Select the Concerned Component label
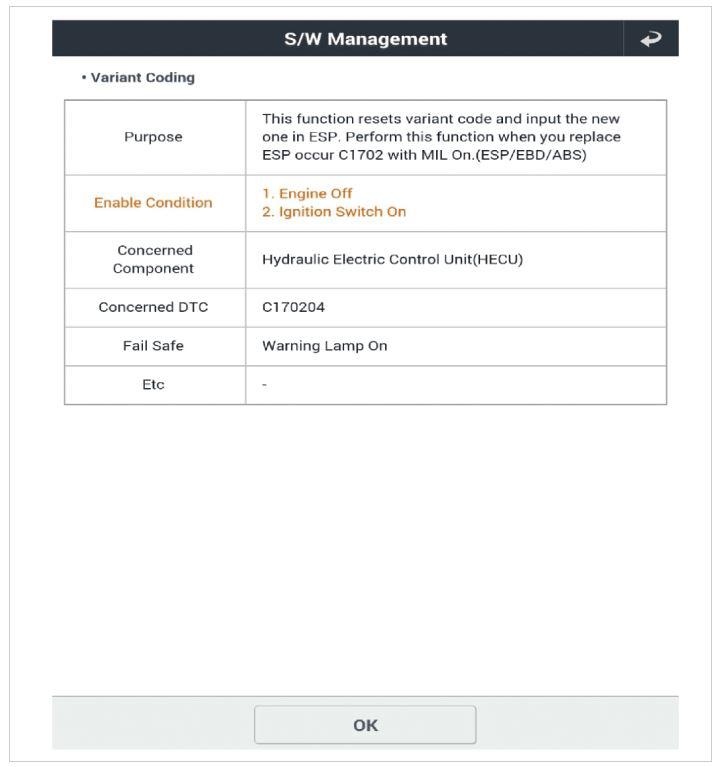 (153, 260)
